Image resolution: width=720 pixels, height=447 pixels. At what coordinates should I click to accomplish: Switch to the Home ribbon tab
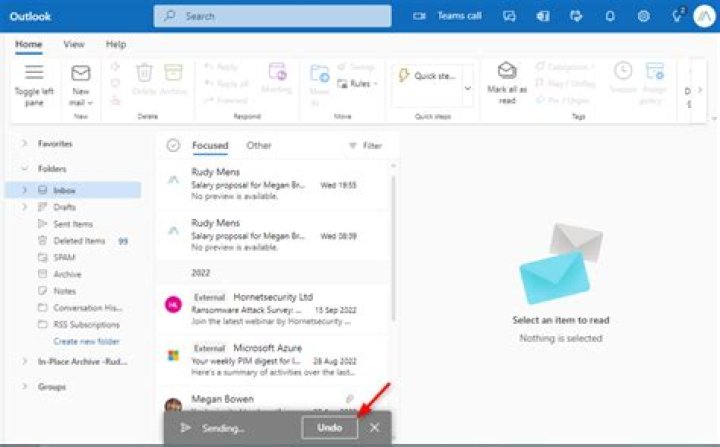(x=28, y=44)
